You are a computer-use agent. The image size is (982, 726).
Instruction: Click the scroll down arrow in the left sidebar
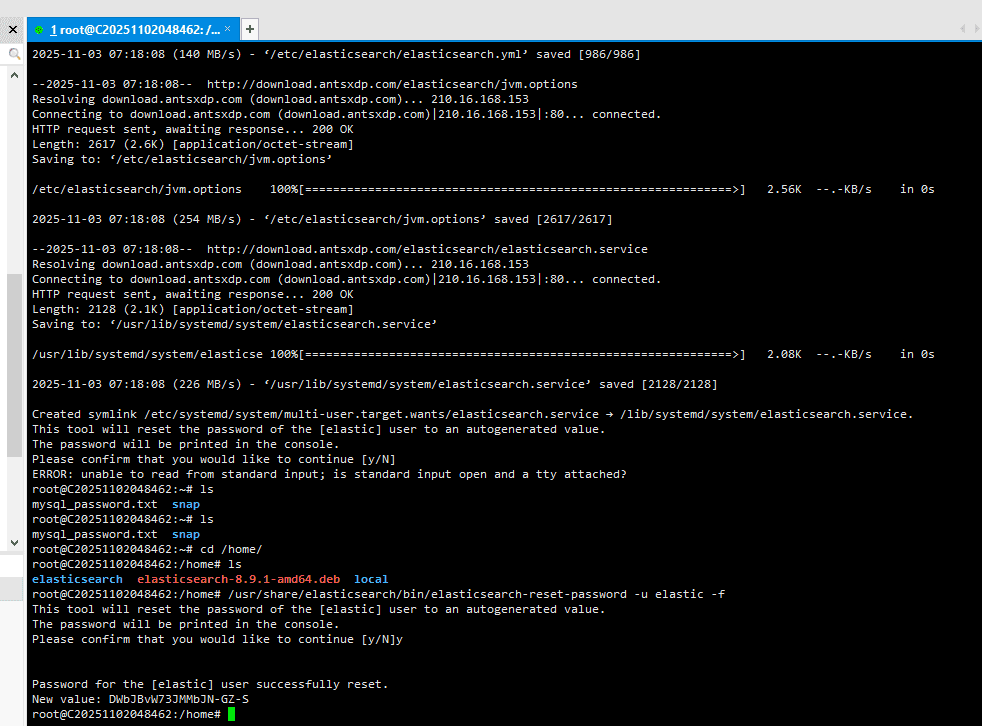coord(14,542)
